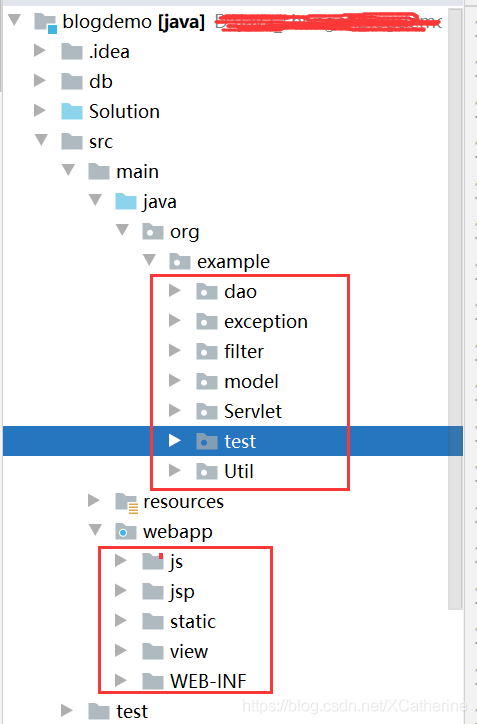Select the WEB-INF folder
Screen dimensions: 477x724
(x=208, y=681)
